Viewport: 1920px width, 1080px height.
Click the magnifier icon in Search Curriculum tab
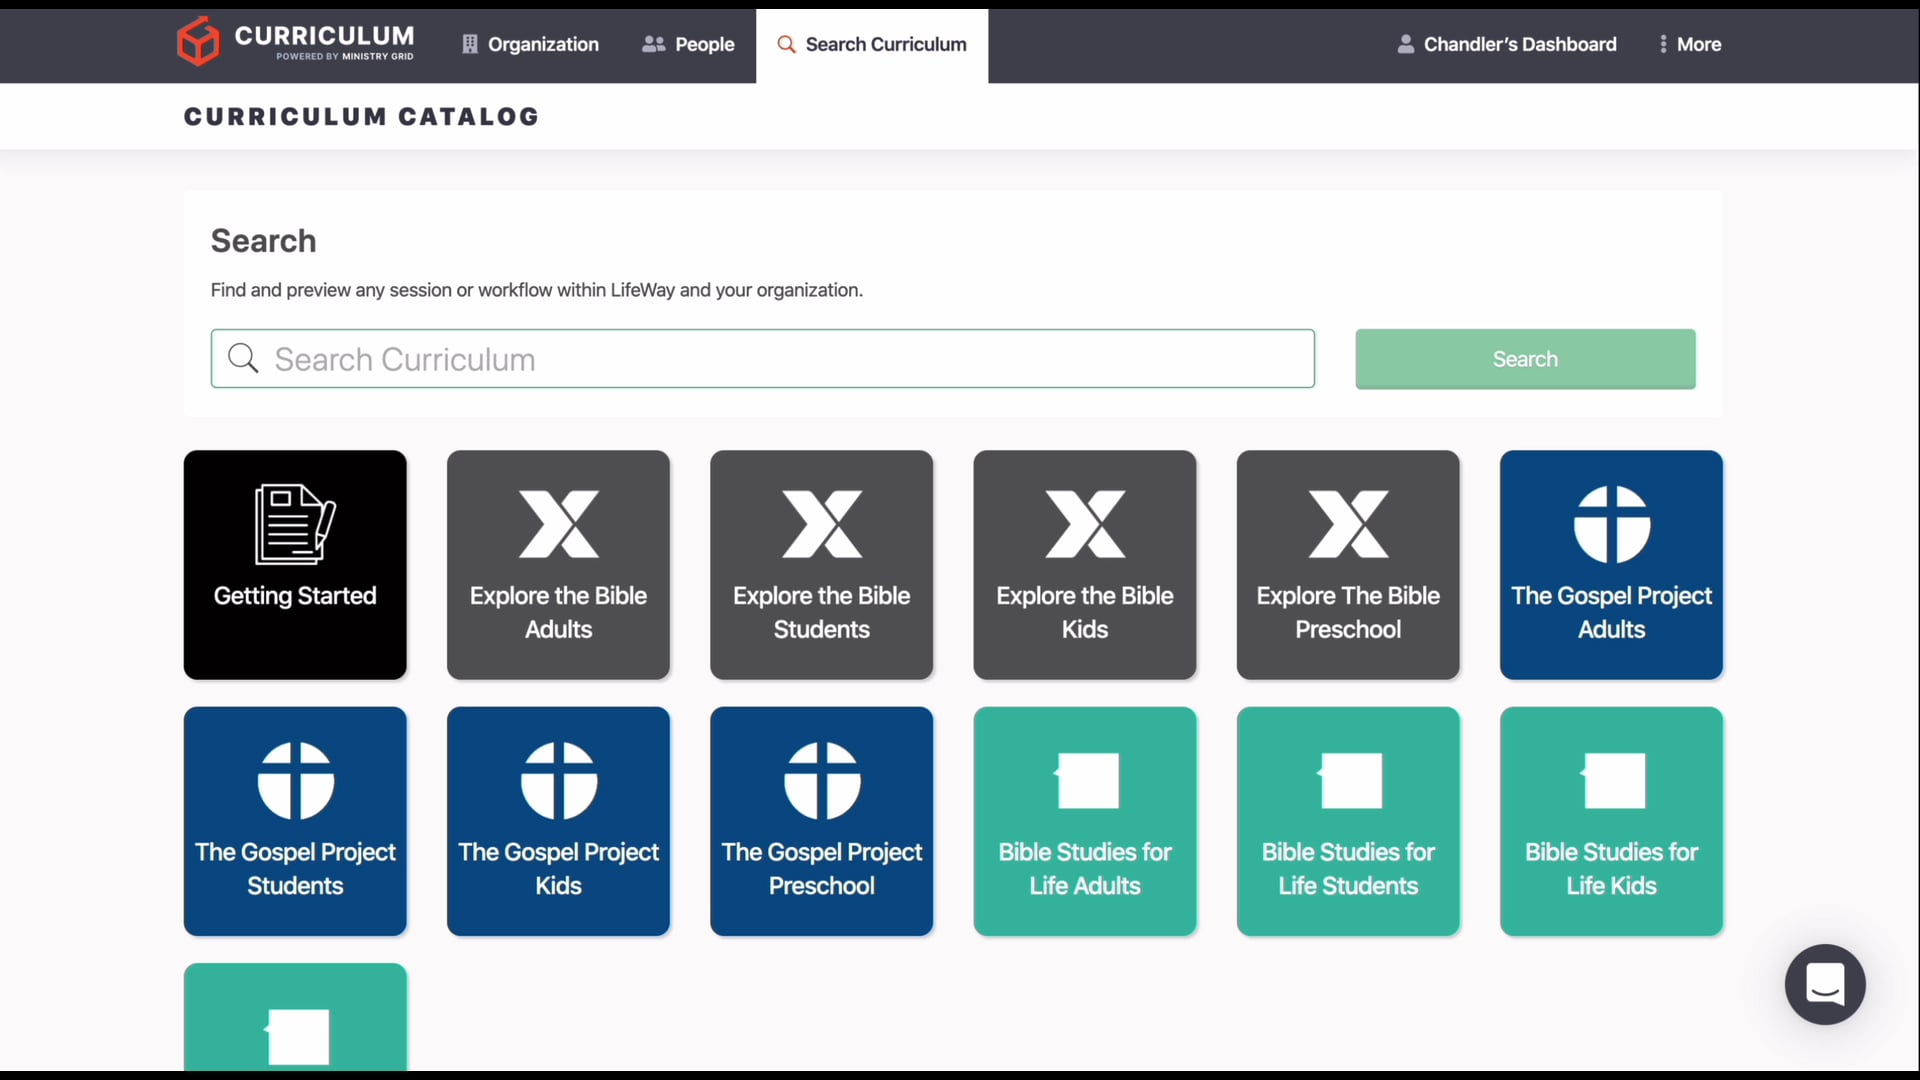tap(786, 44)
